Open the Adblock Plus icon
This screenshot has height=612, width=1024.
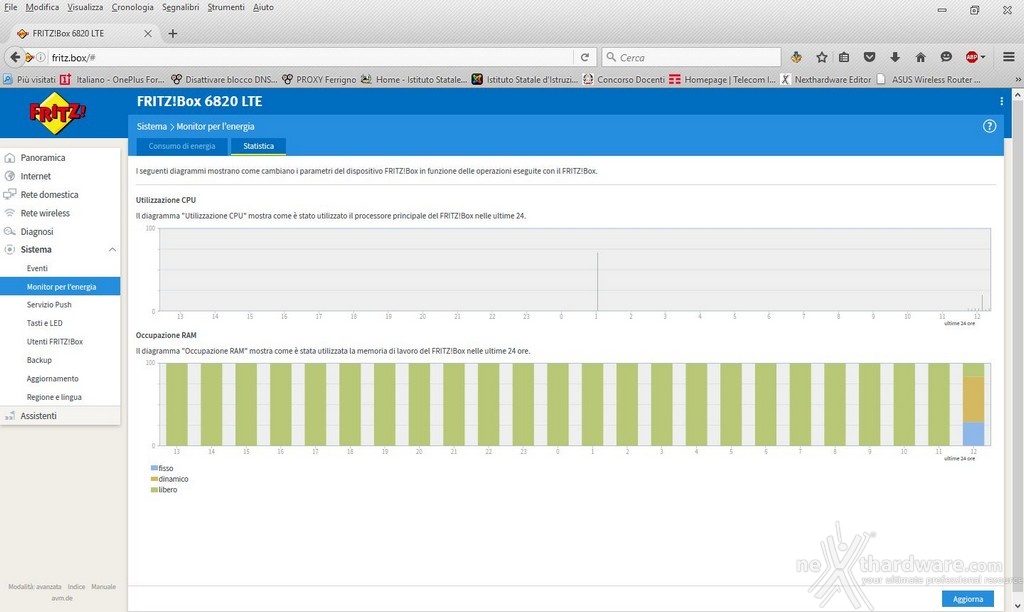[974, 57]
